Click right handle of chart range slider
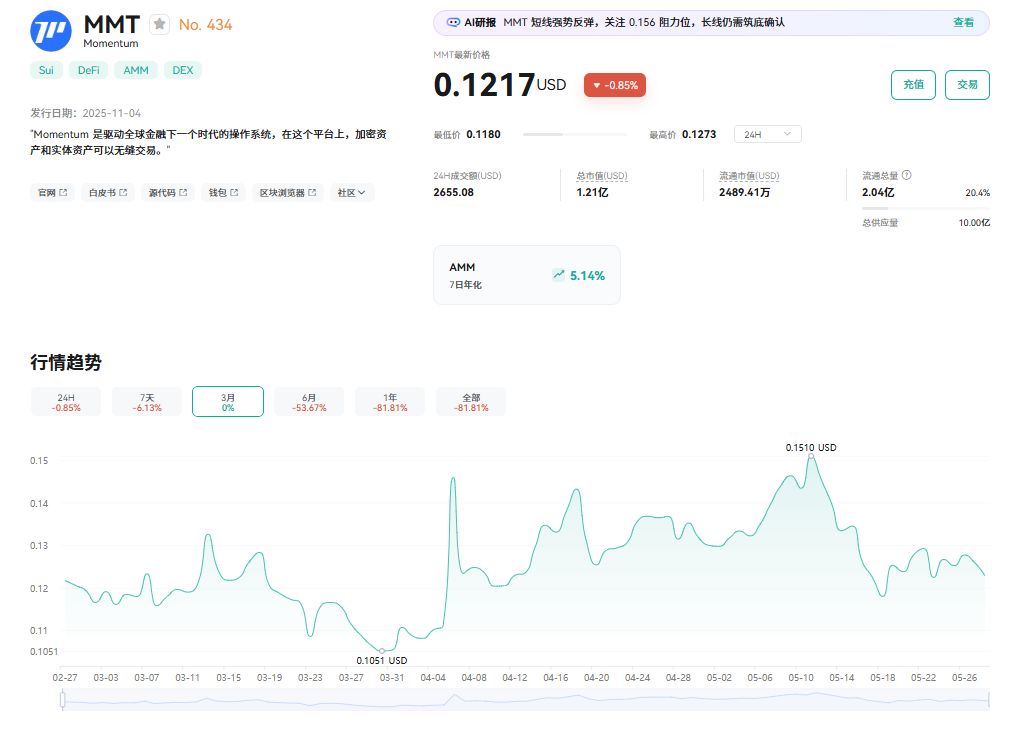Viewport: 1014px width, 730px height. (989, 699)
